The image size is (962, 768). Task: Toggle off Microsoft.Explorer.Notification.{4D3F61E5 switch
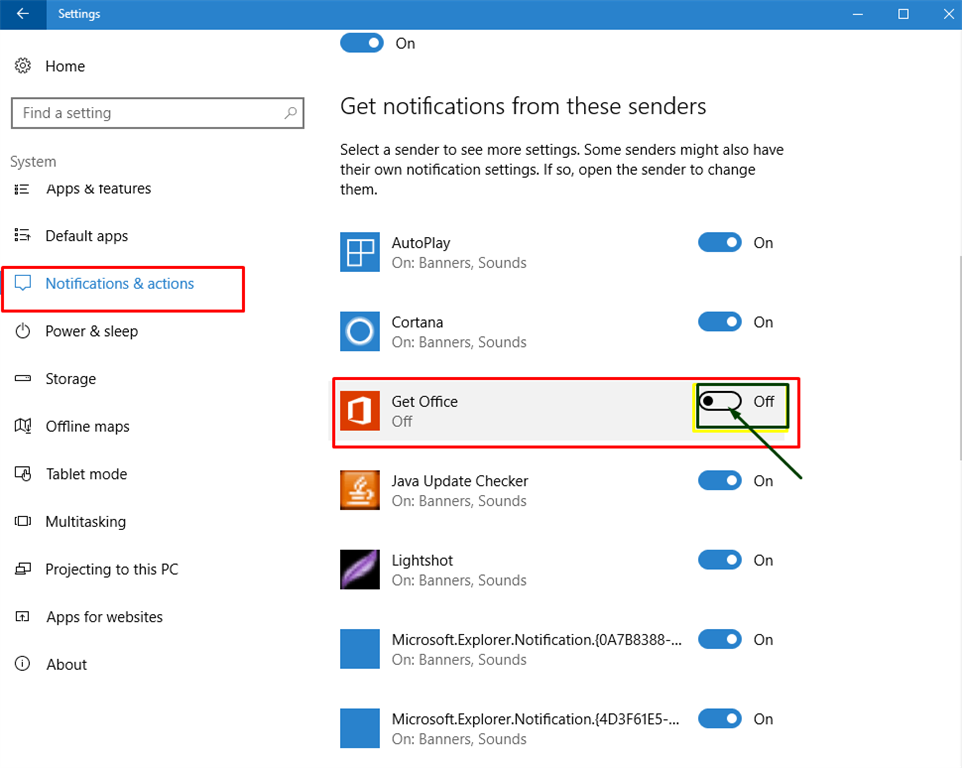(x=720, y=718)
